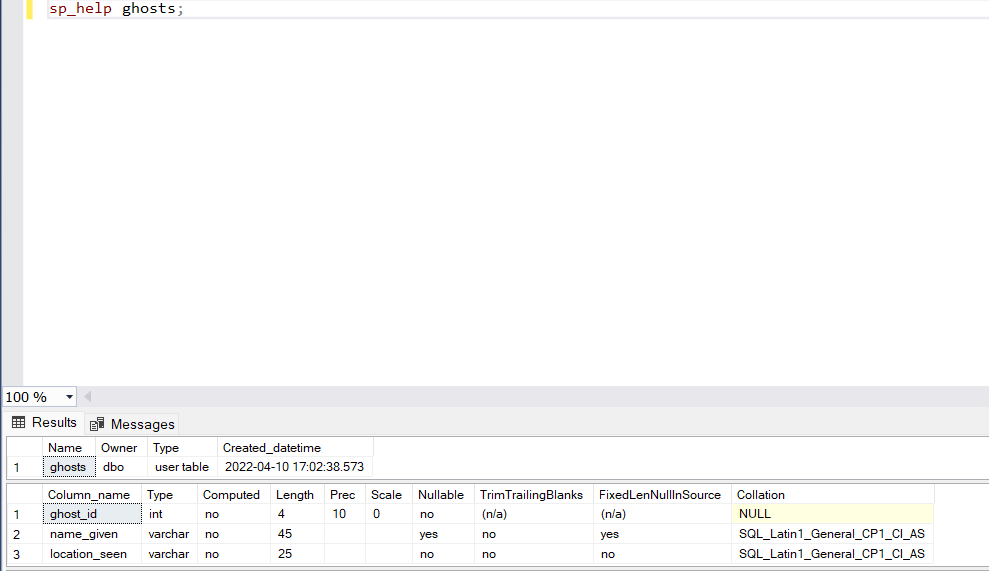Viewport: 989px width, 571px height.
Task: Click the Messages tab icon
Action: tap(97, 424)
